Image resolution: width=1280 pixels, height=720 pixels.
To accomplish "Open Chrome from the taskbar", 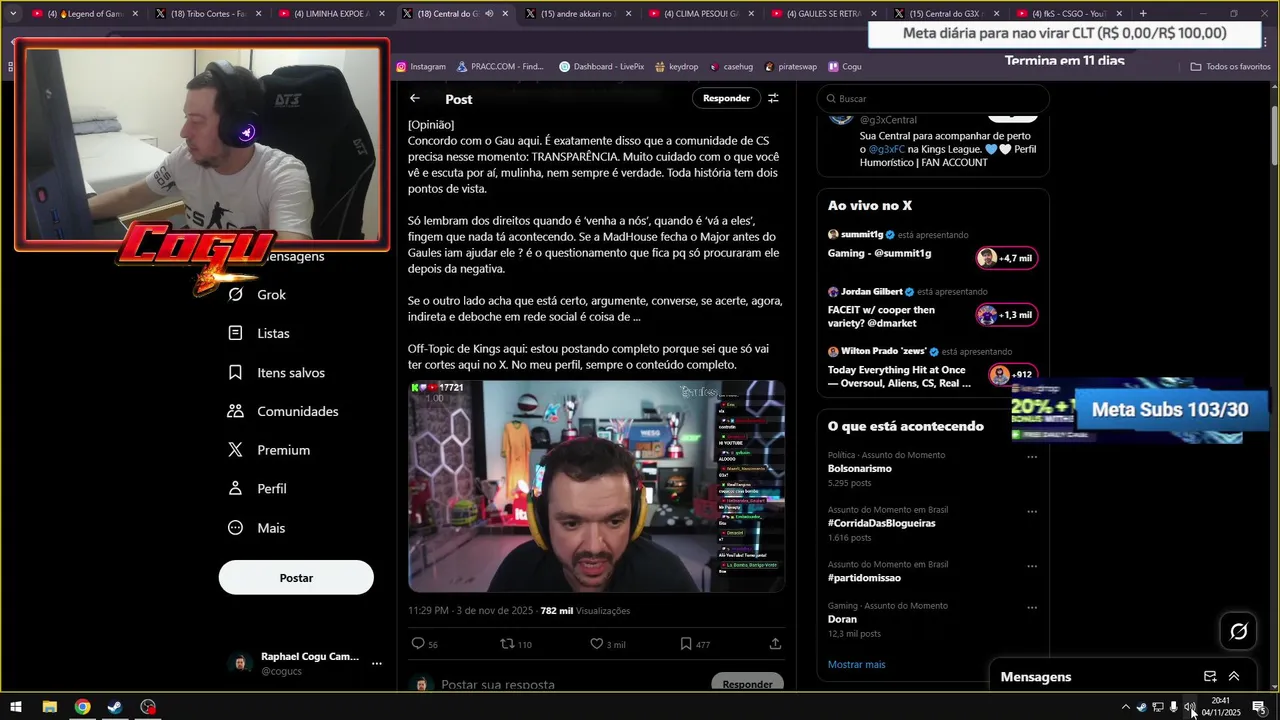I will coord(82,707).
